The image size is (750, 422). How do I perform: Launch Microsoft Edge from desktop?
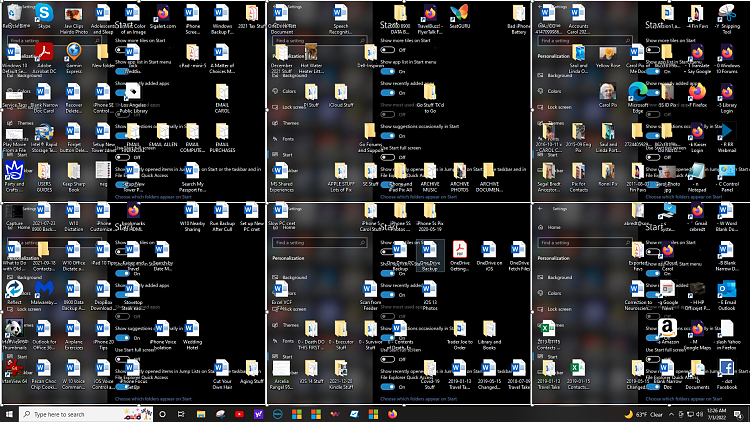point(637,96)
